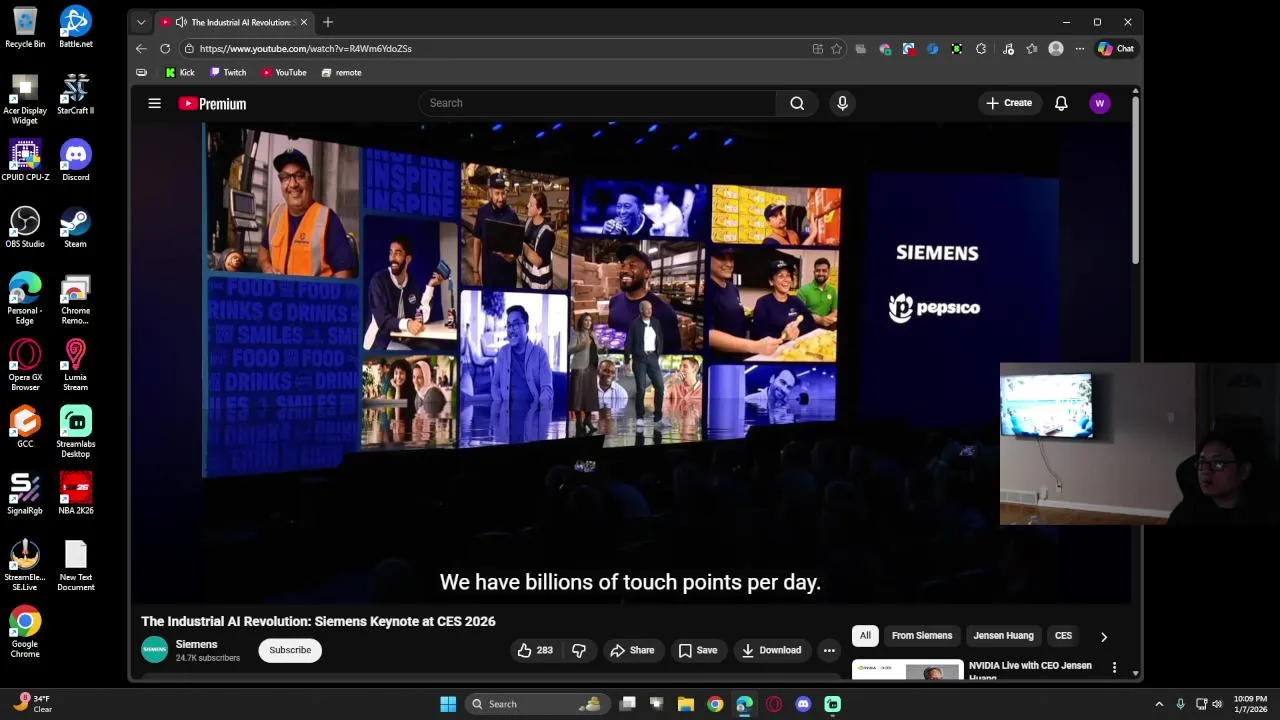Open the YouTube guide hamburger menu

[x=155, y=103]
